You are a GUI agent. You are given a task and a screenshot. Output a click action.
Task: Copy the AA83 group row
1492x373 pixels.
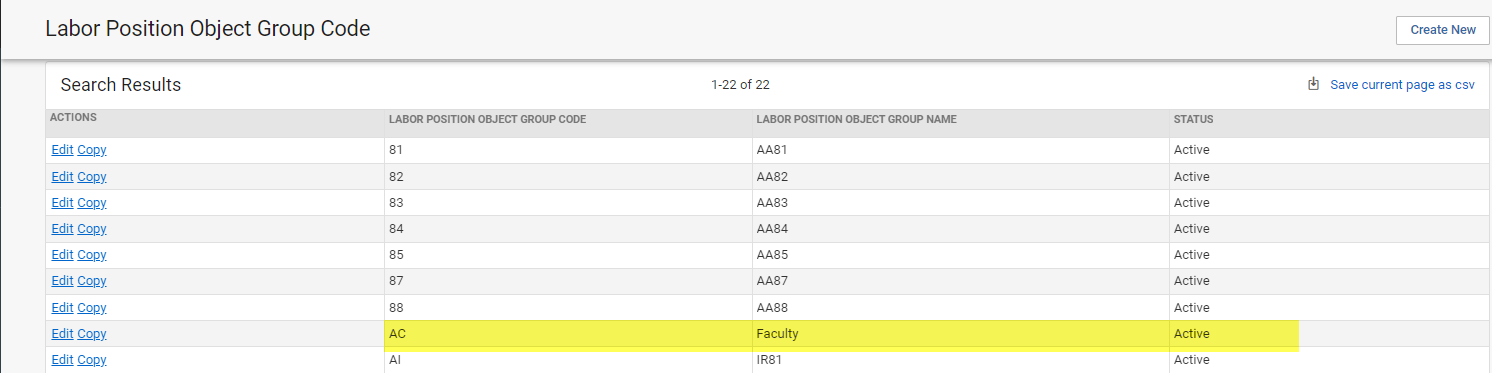92,203
